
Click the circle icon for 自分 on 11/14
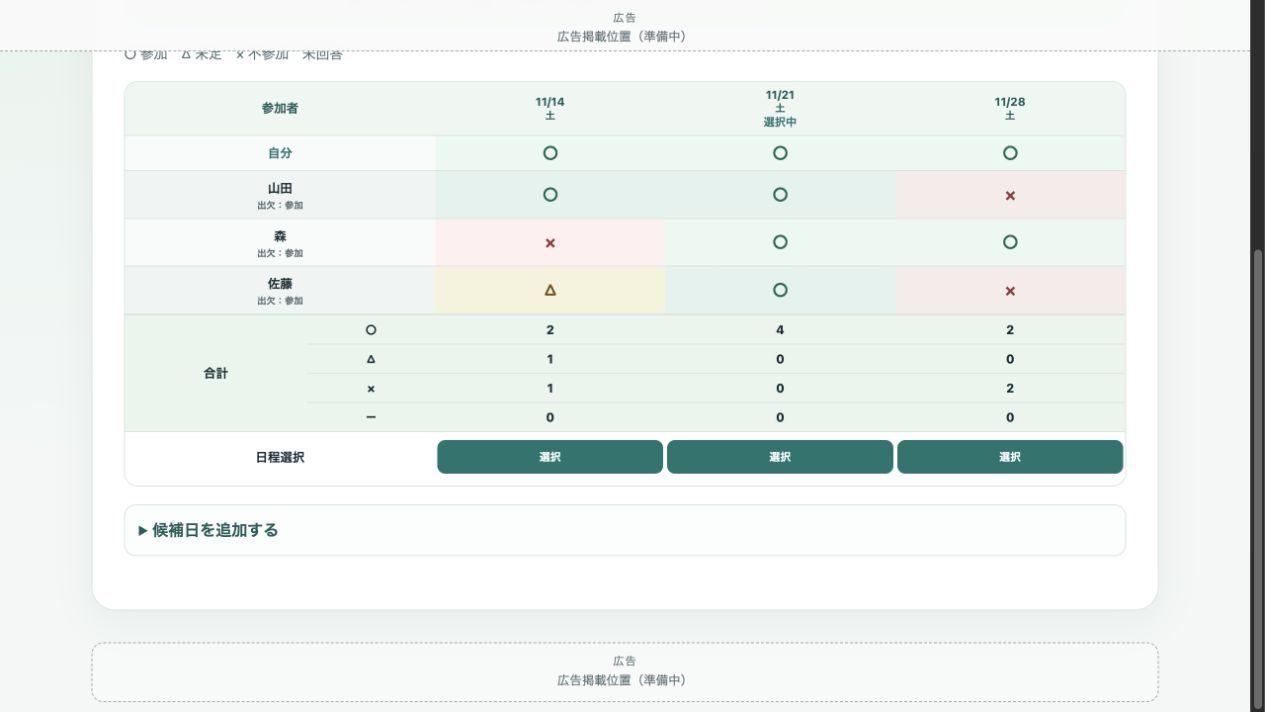[x=550, y=153]
